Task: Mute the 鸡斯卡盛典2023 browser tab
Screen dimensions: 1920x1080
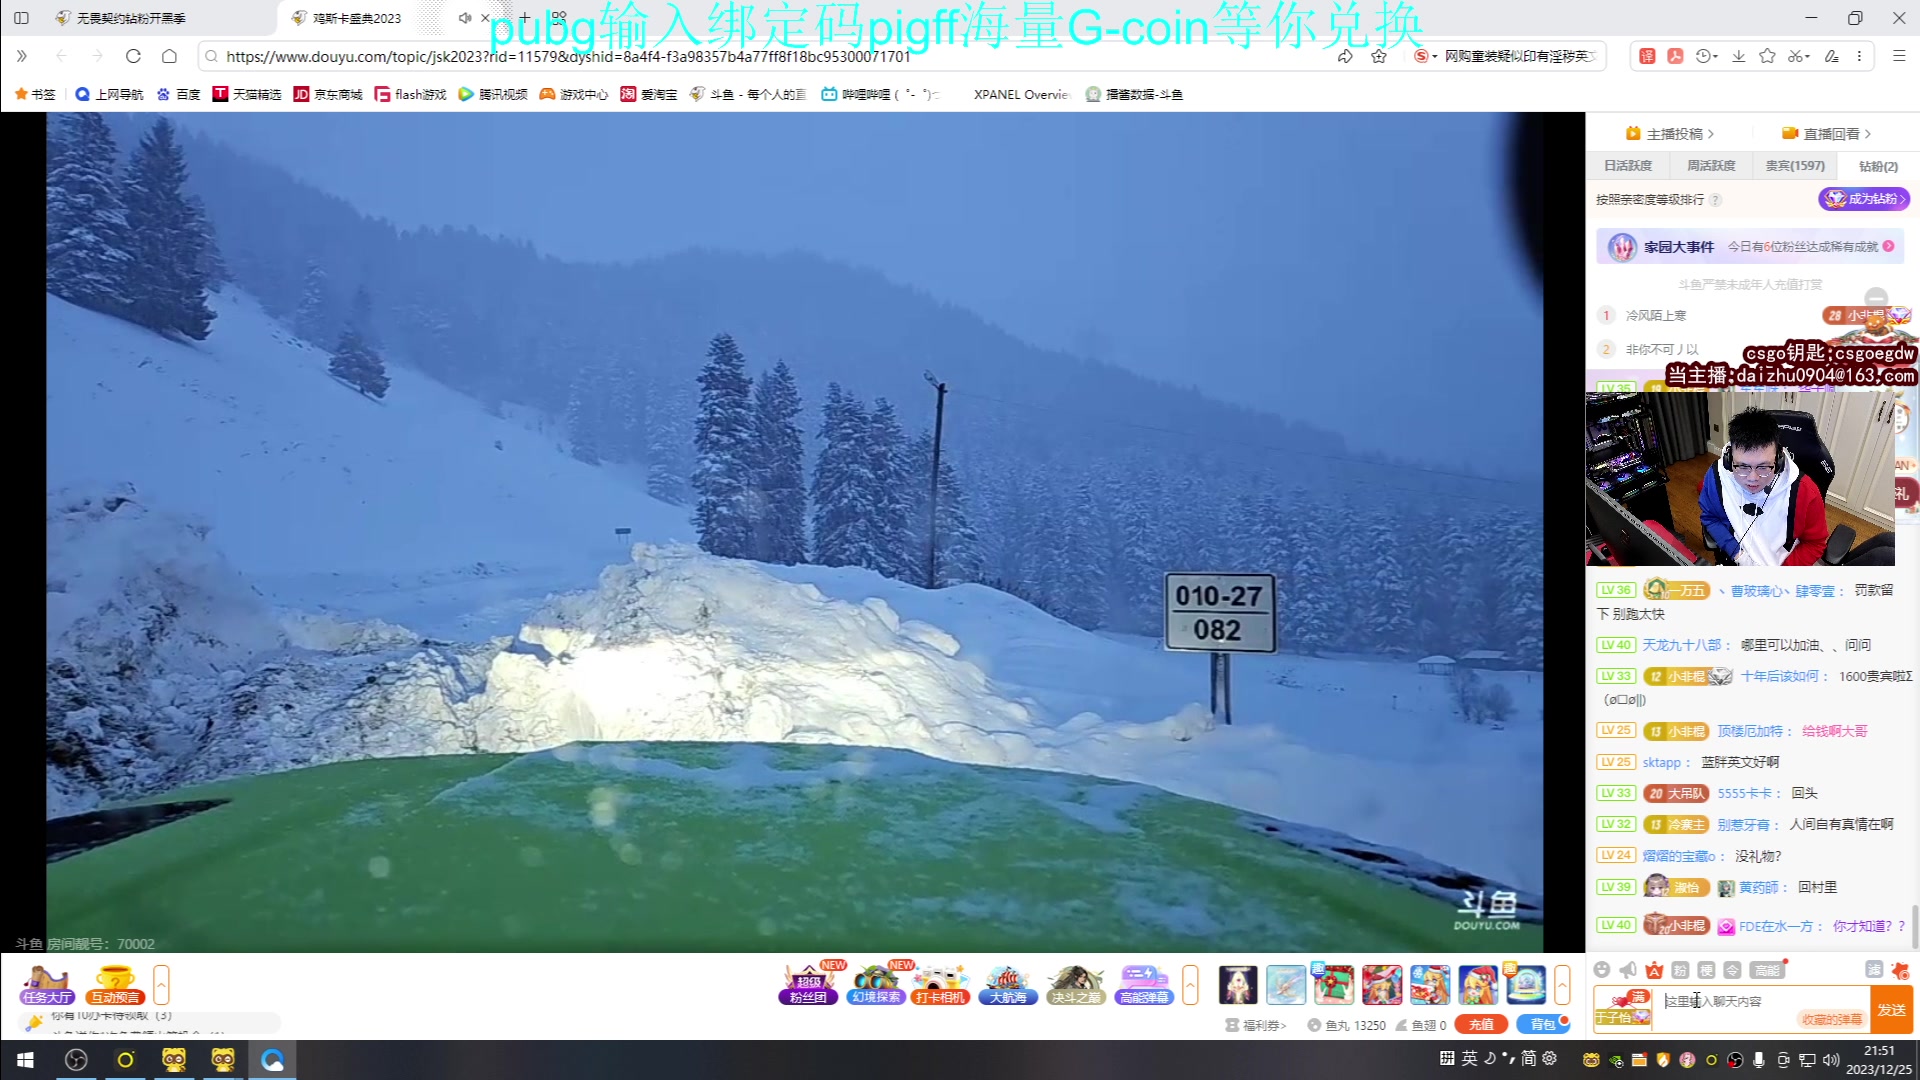Action: [x=464, y=18]
